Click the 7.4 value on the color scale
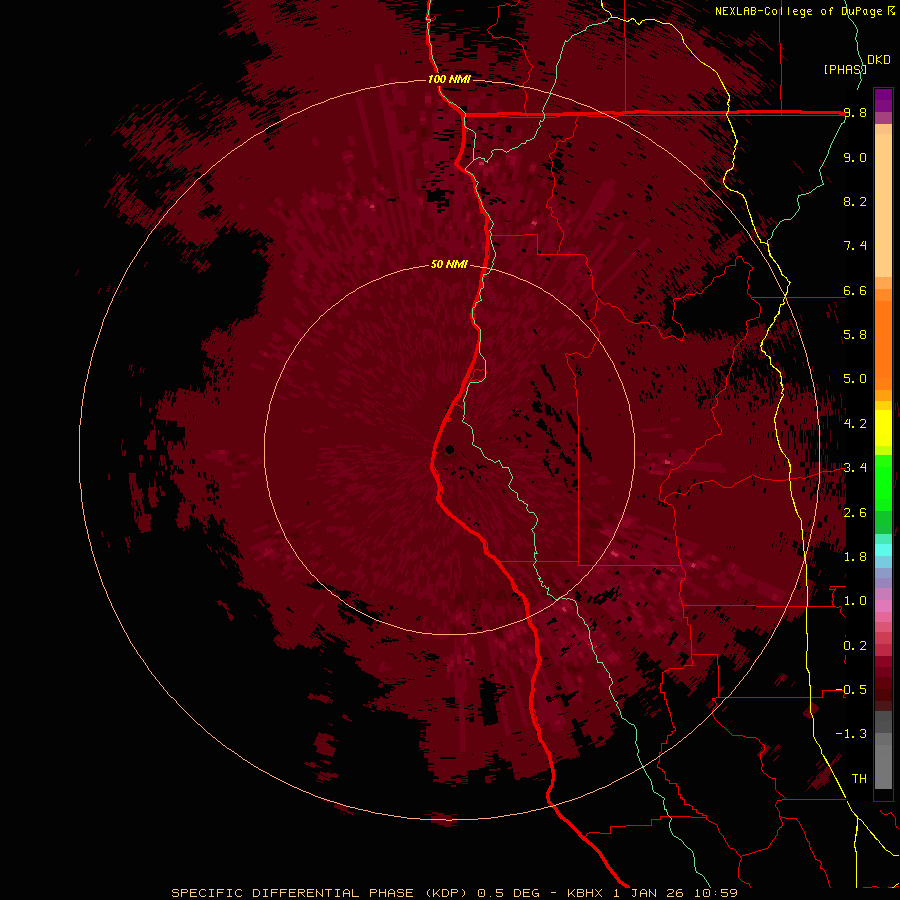This screenshot has height=900, width=900. pyautogui.click(x=855, y=246)
